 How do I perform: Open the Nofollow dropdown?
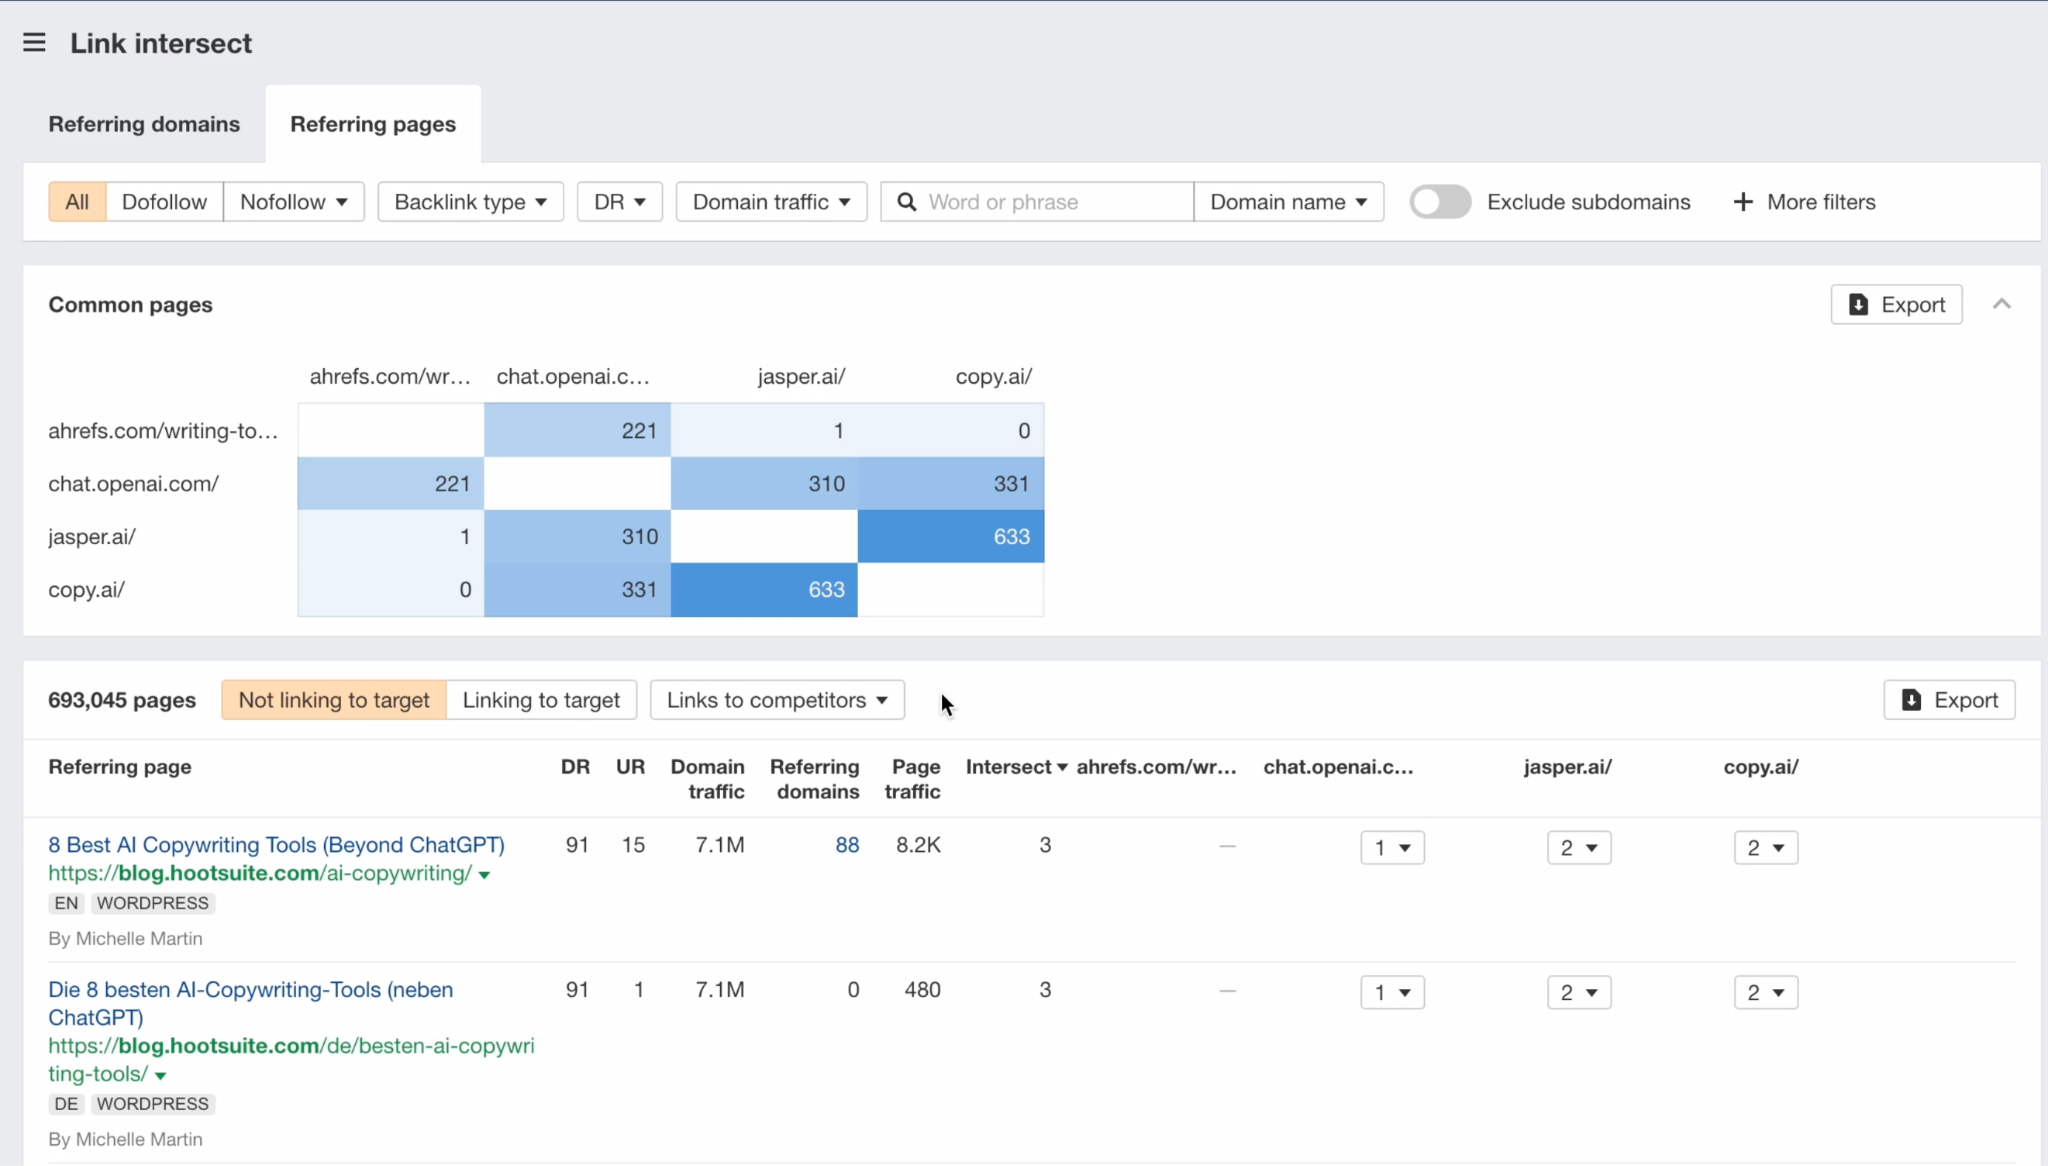point(294,202)
